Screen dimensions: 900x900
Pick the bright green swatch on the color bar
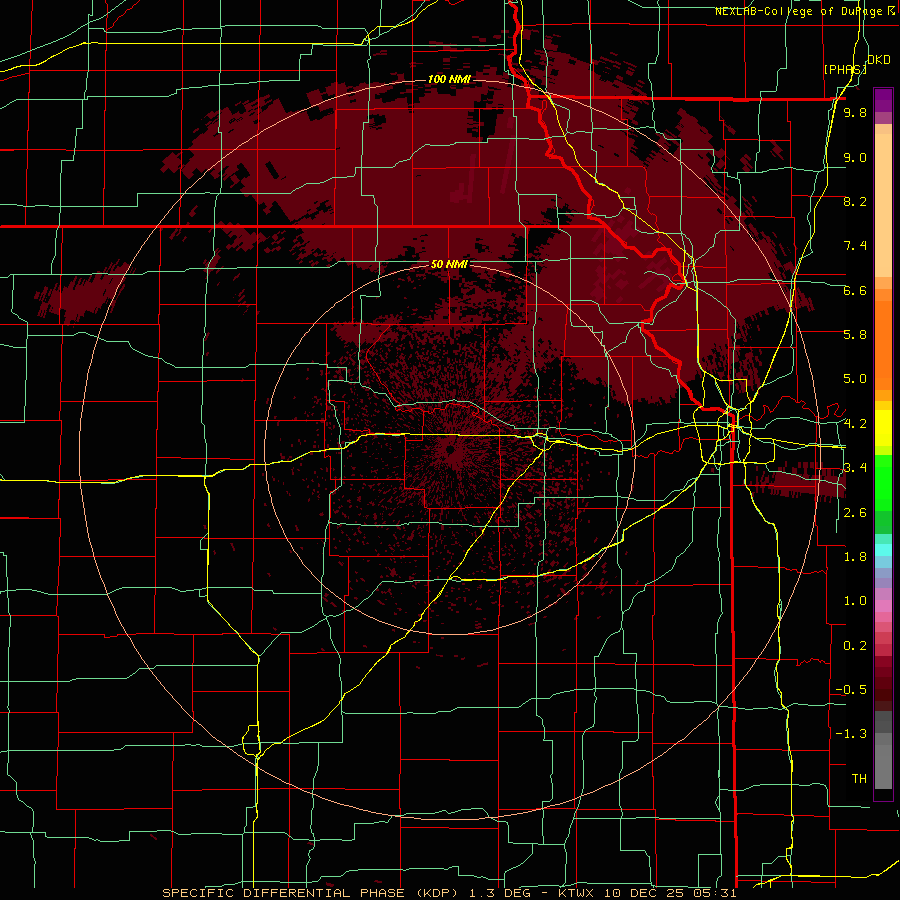click(883, 483)
